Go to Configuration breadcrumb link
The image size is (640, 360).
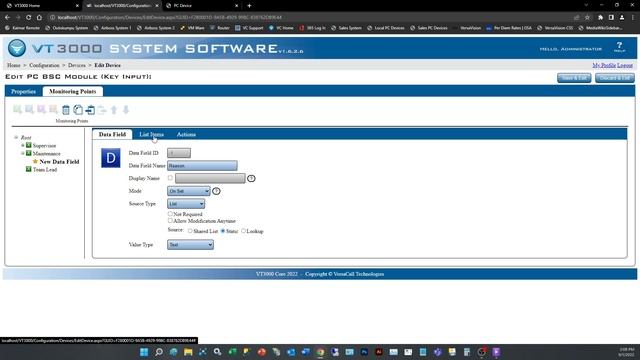[44, 65]
